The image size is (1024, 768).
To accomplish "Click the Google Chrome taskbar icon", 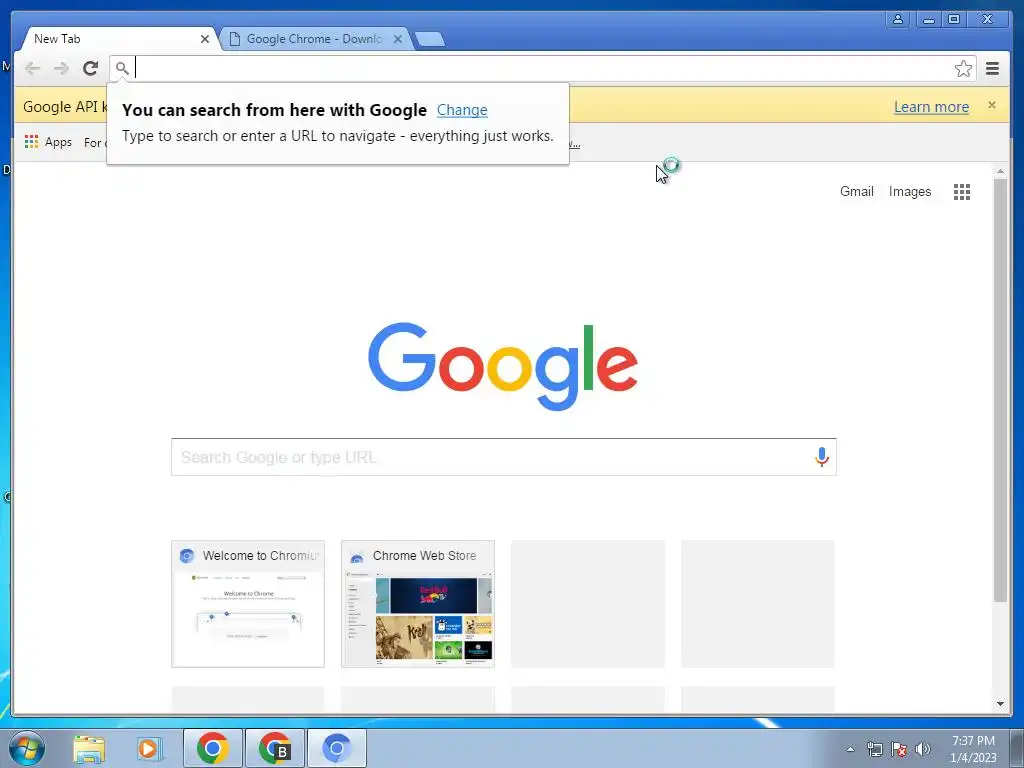I will (212, 748).
